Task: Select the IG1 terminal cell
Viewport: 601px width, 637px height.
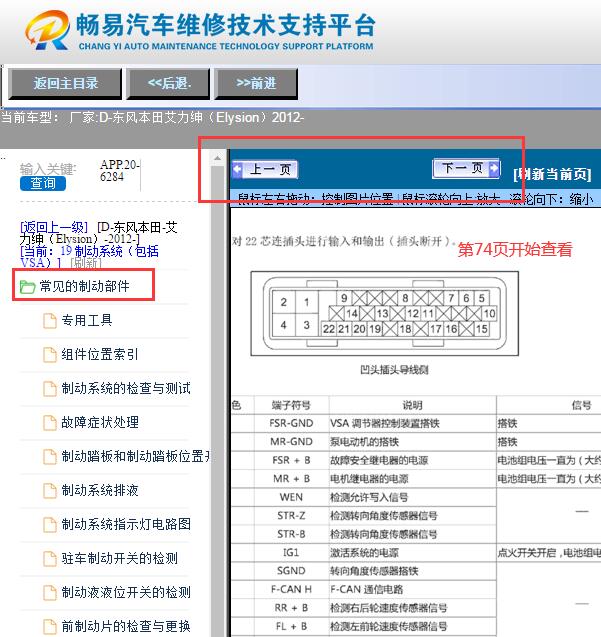Action: coord(291,552)
